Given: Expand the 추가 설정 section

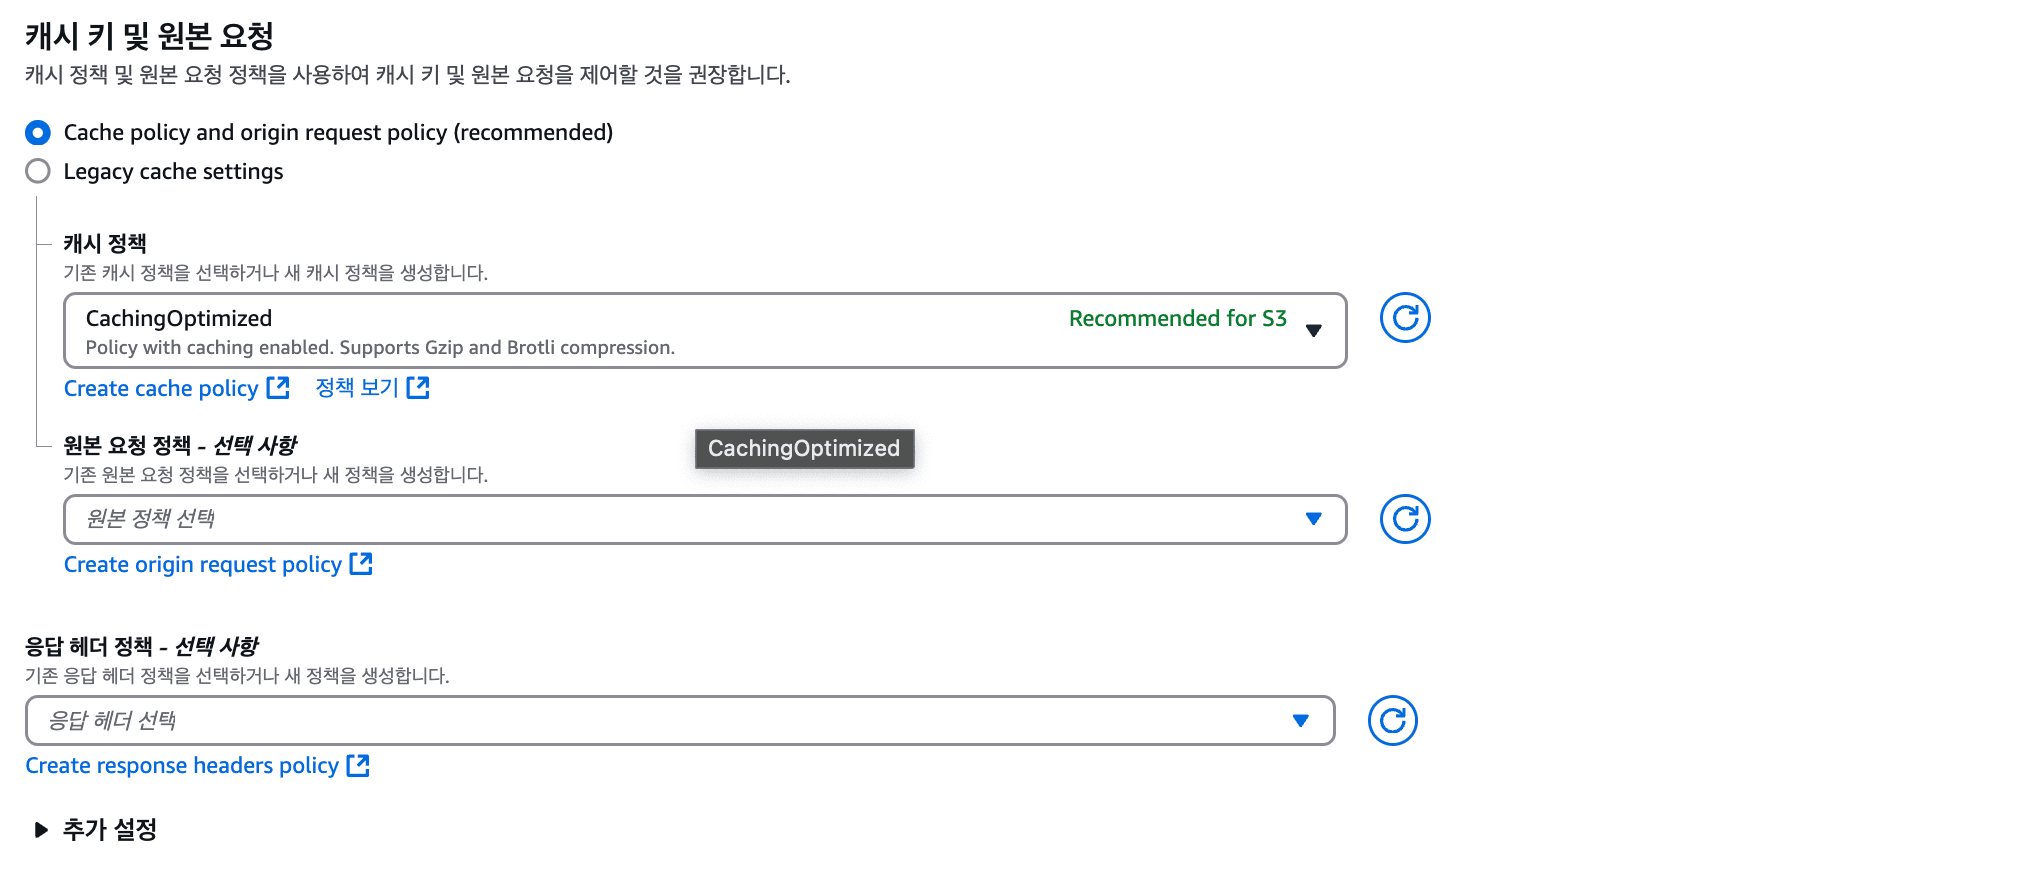Looking at the screenshot, I should pos(41,829).
